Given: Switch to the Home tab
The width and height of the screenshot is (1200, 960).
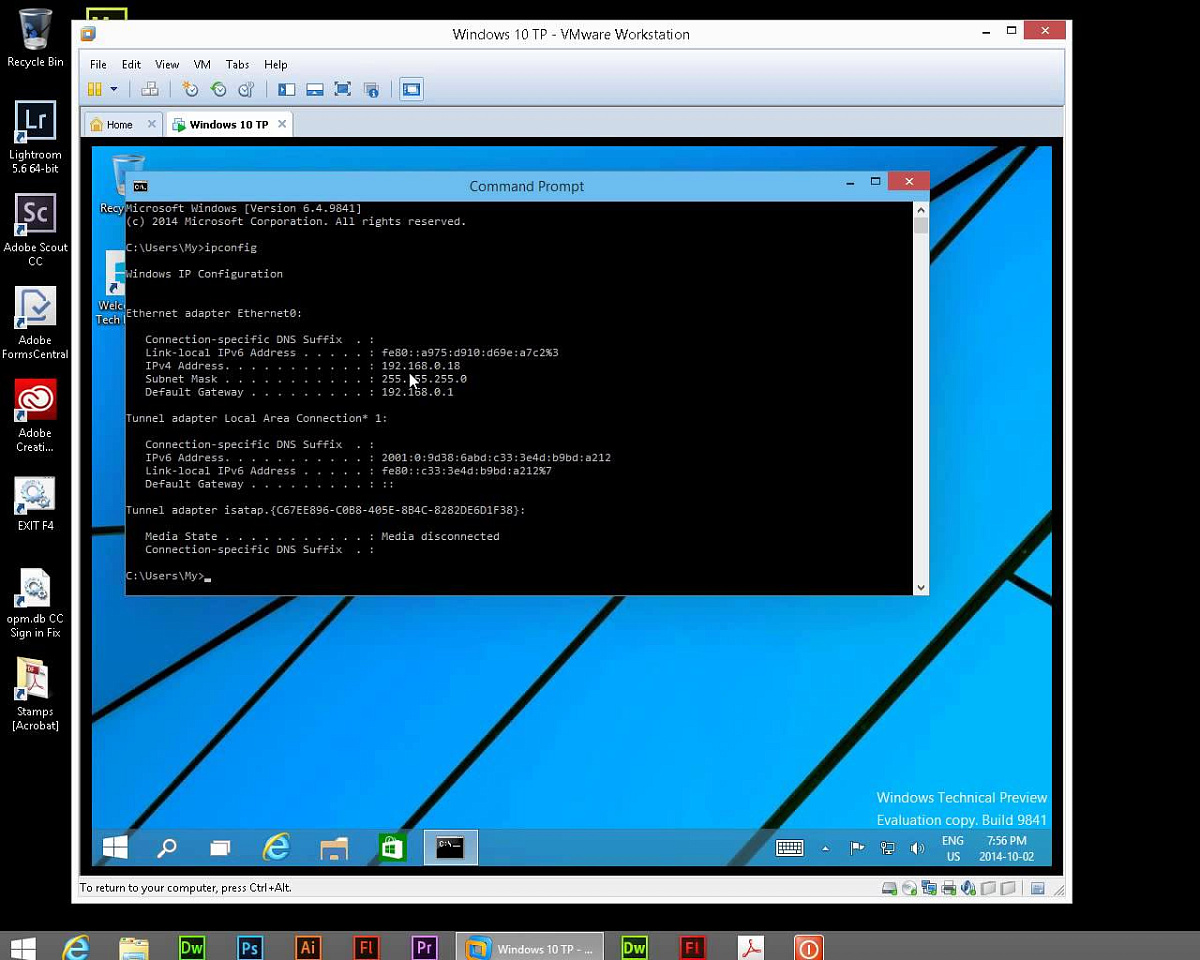Looking at the screenshot, I should click(119, 125).
